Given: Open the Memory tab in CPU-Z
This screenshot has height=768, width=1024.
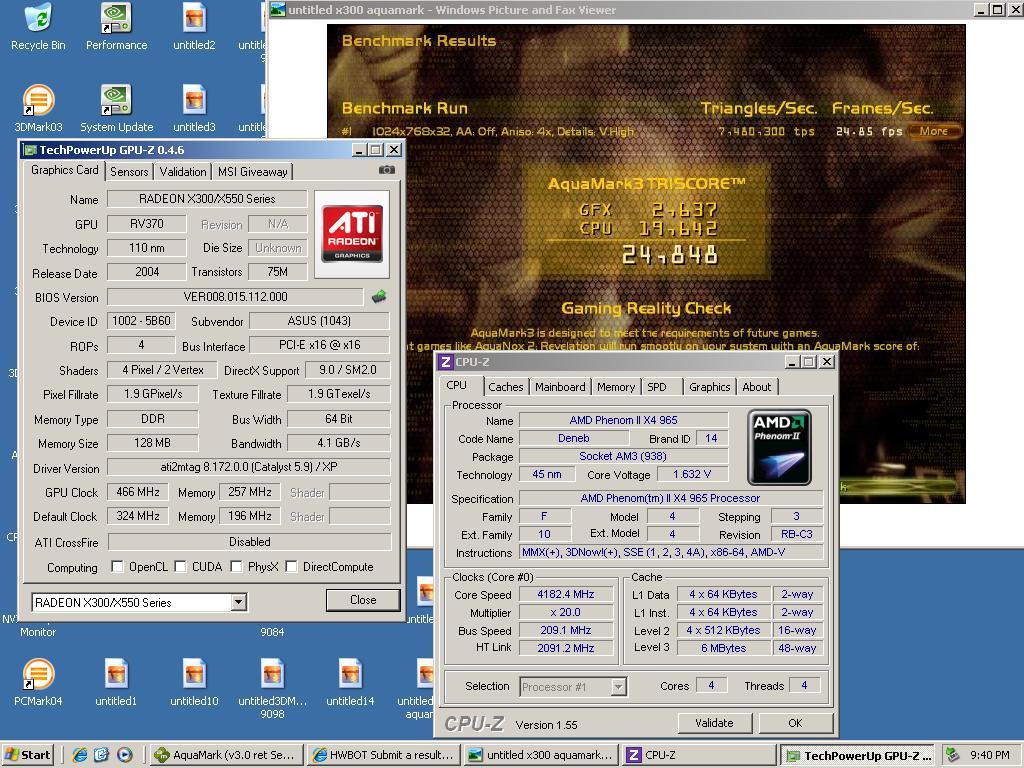Looking at the screenshot, I should pyautogui.click(x=616, y=387).
